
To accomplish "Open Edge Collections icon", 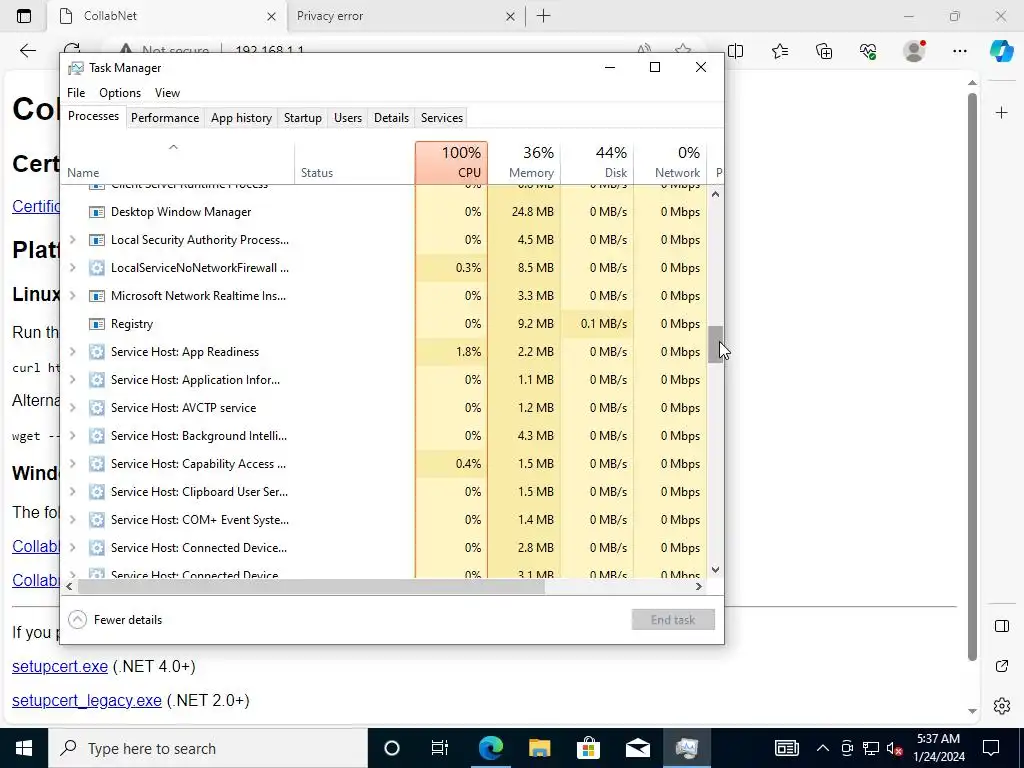I will [824, 51].
